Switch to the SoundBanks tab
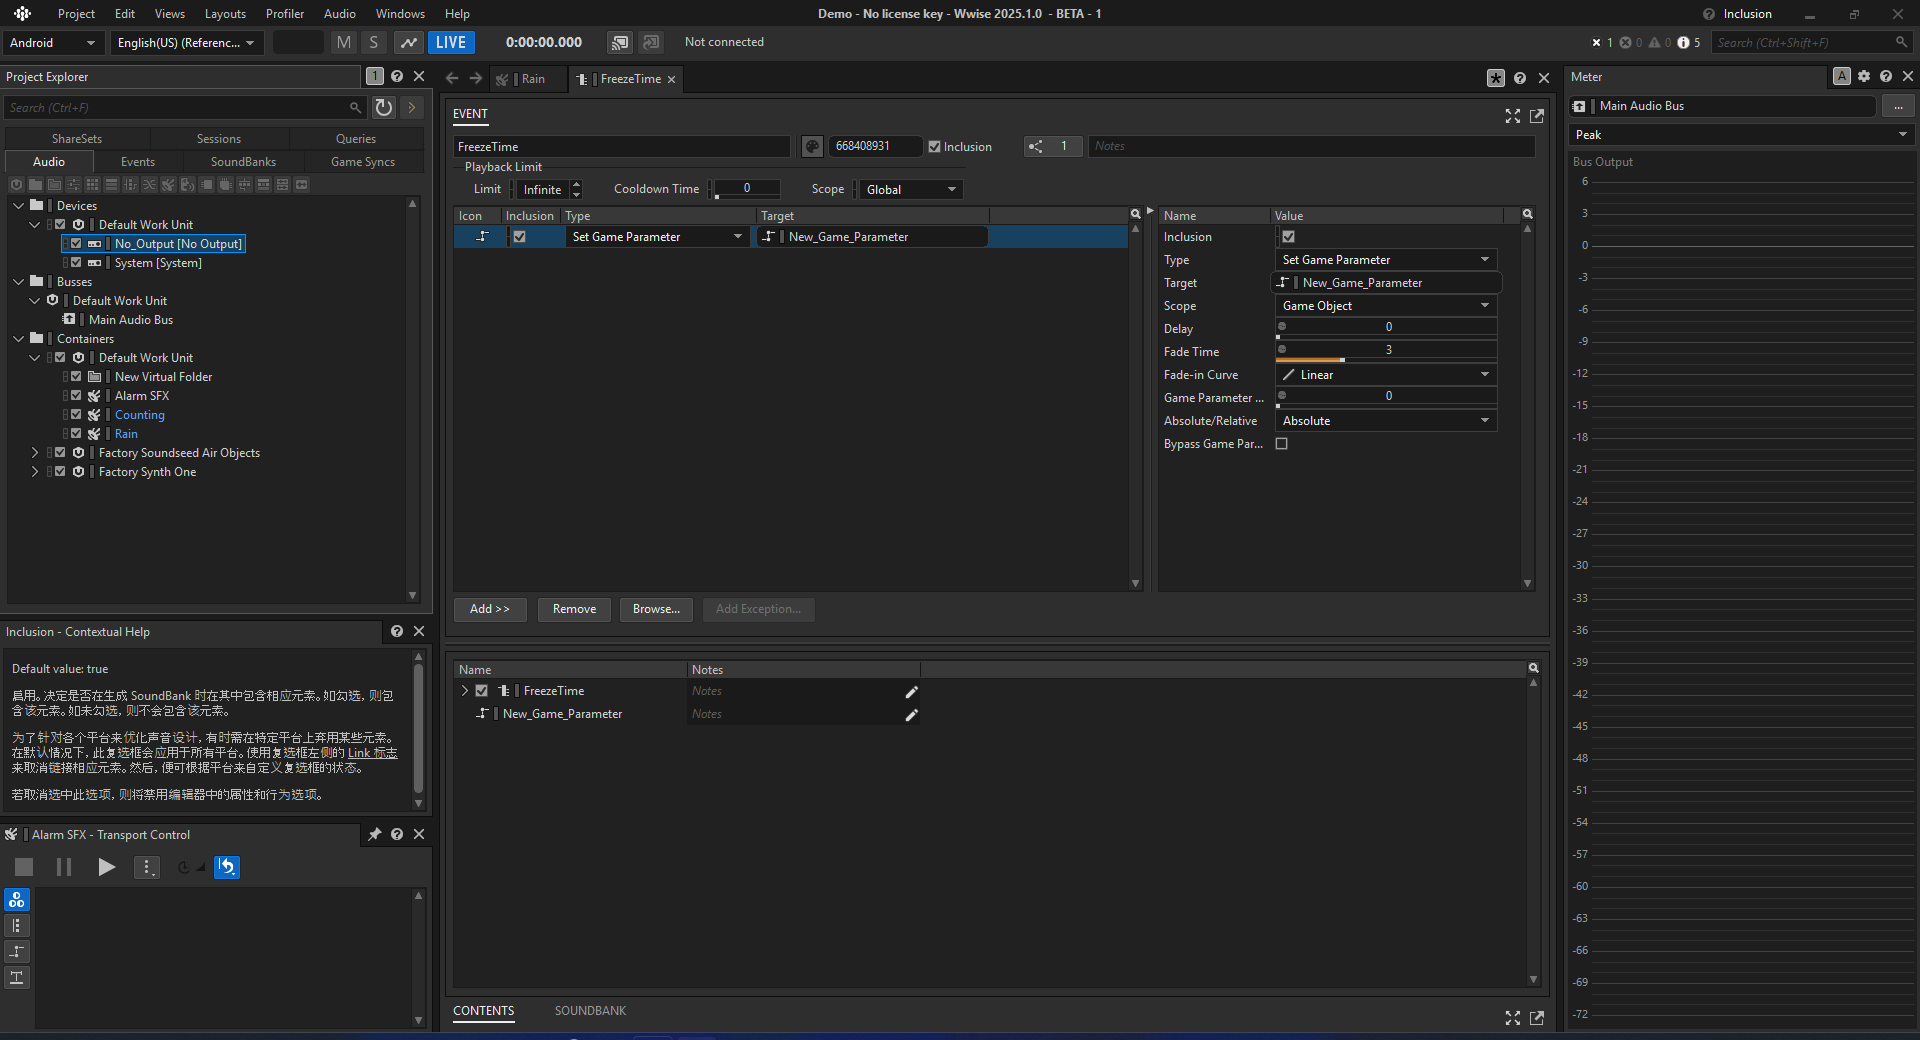Viewport: 1928px width, 1040px height. (x=243, y=162)
